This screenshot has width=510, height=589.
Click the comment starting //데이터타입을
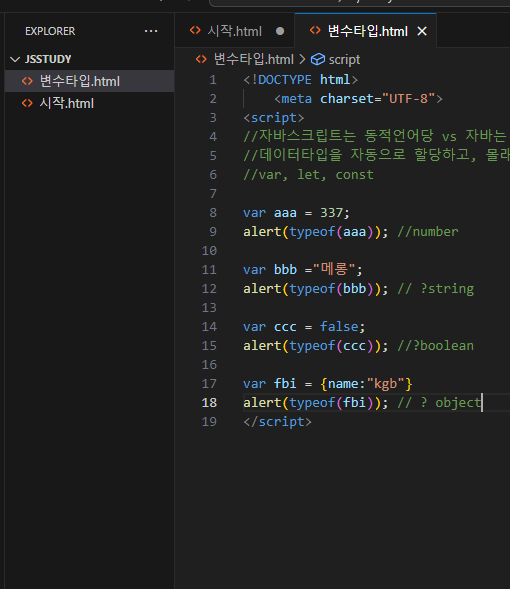tap(376, 155)
